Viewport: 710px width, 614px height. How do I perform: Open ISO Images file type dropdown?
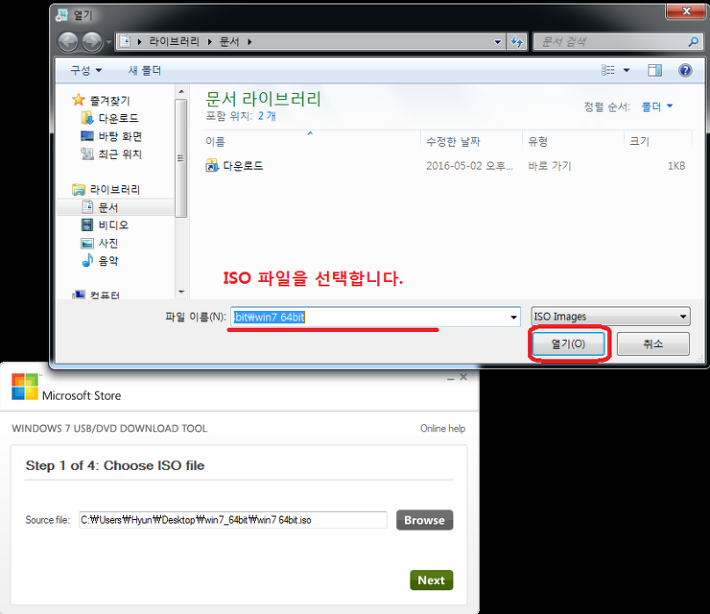(x=610, y=317)
